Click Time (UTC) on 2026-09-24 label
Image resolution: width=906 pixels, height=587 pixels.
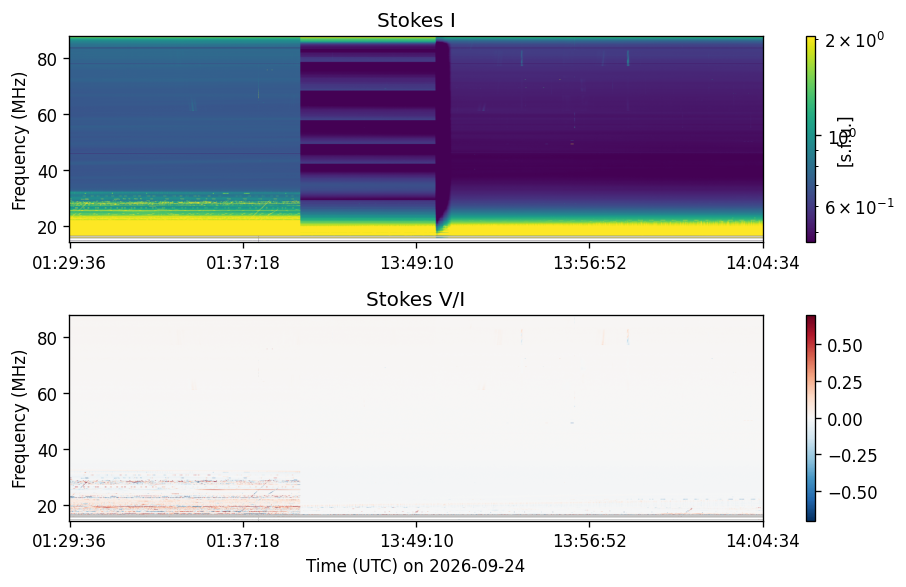[x=415, y=566]
